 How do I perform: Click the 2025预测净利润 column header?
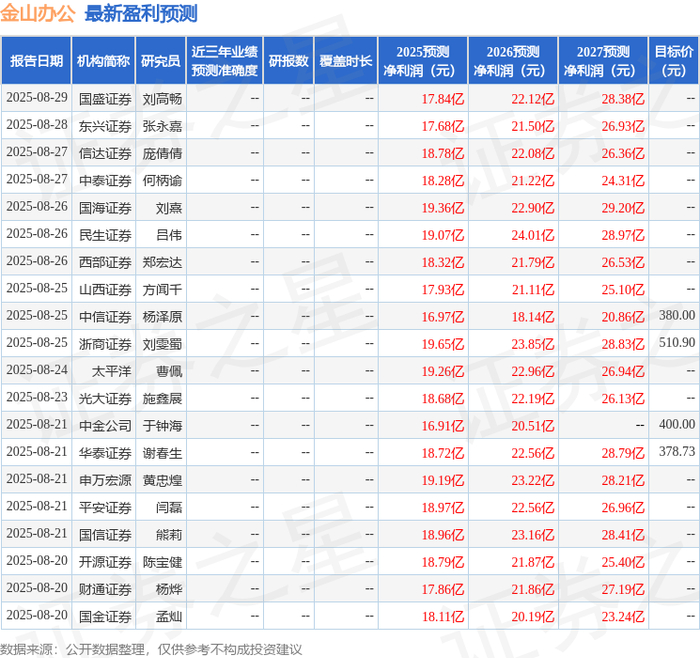tap(423, 61)
